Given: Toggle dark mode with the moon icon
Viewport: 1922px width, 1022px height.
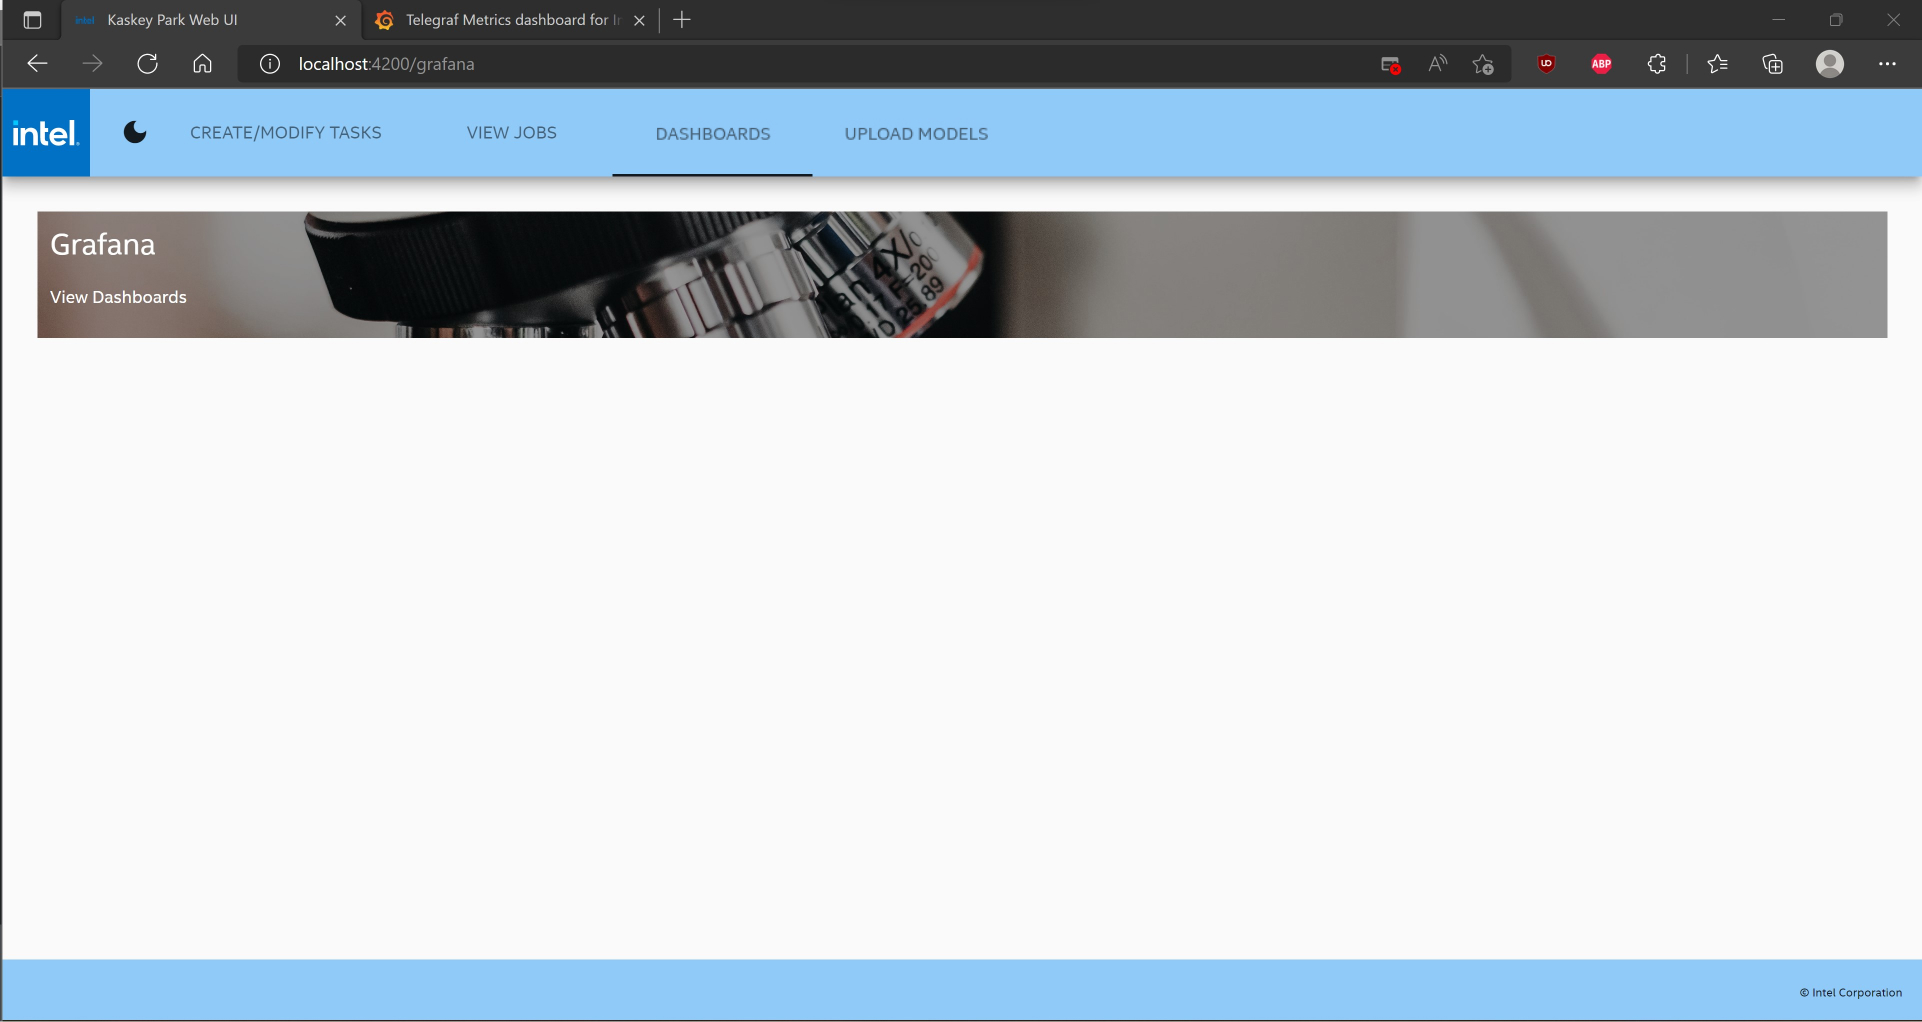Looking at the screenshot, I should [x=135, y=133].
